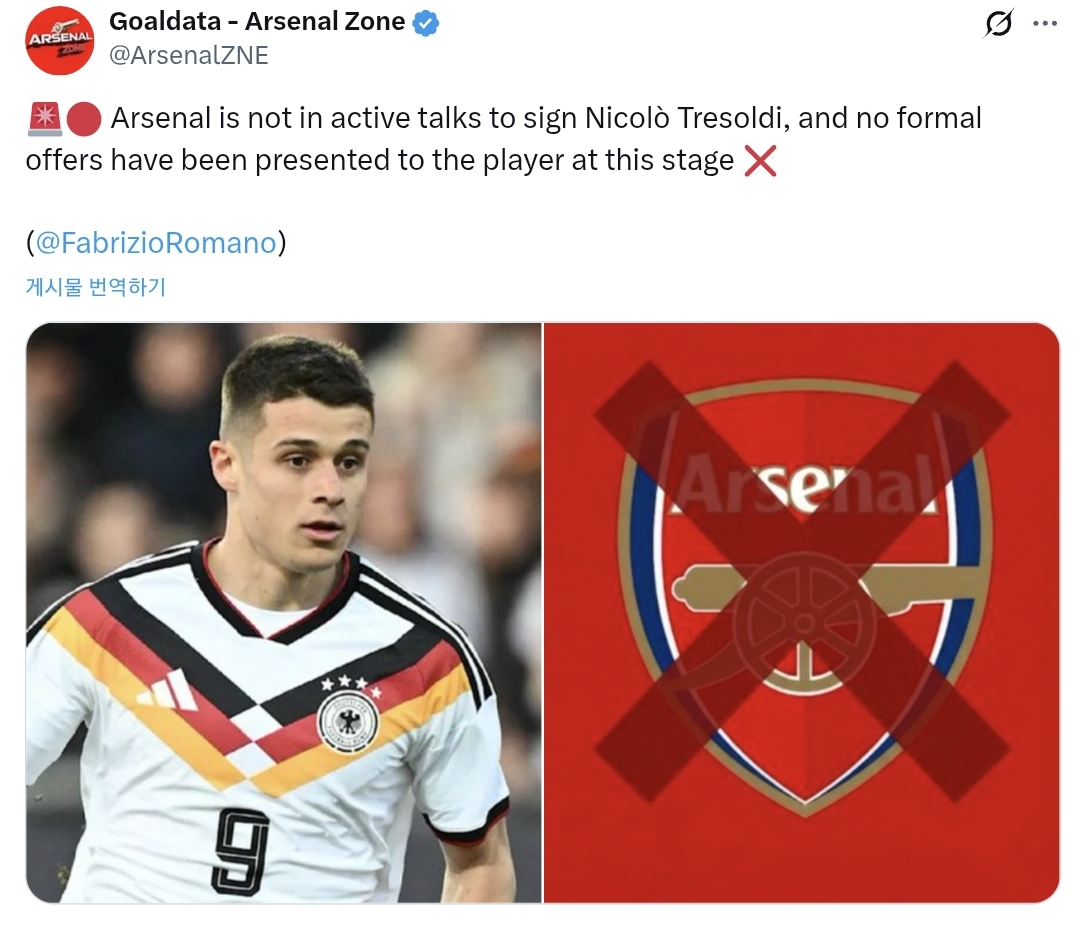Viewport: 1079px width, 925px height.
Task: Open the Grok explain-post icon
Action: click(998, 23)
